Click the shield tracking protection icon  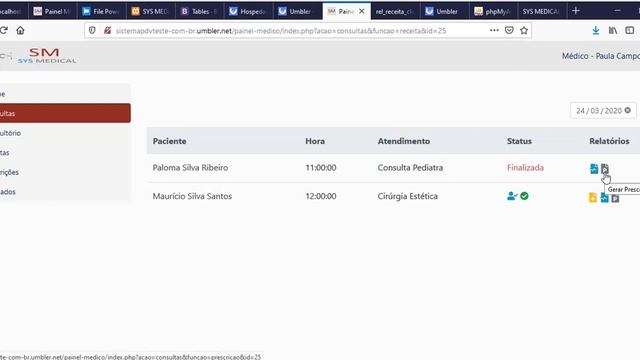point(92,31)
